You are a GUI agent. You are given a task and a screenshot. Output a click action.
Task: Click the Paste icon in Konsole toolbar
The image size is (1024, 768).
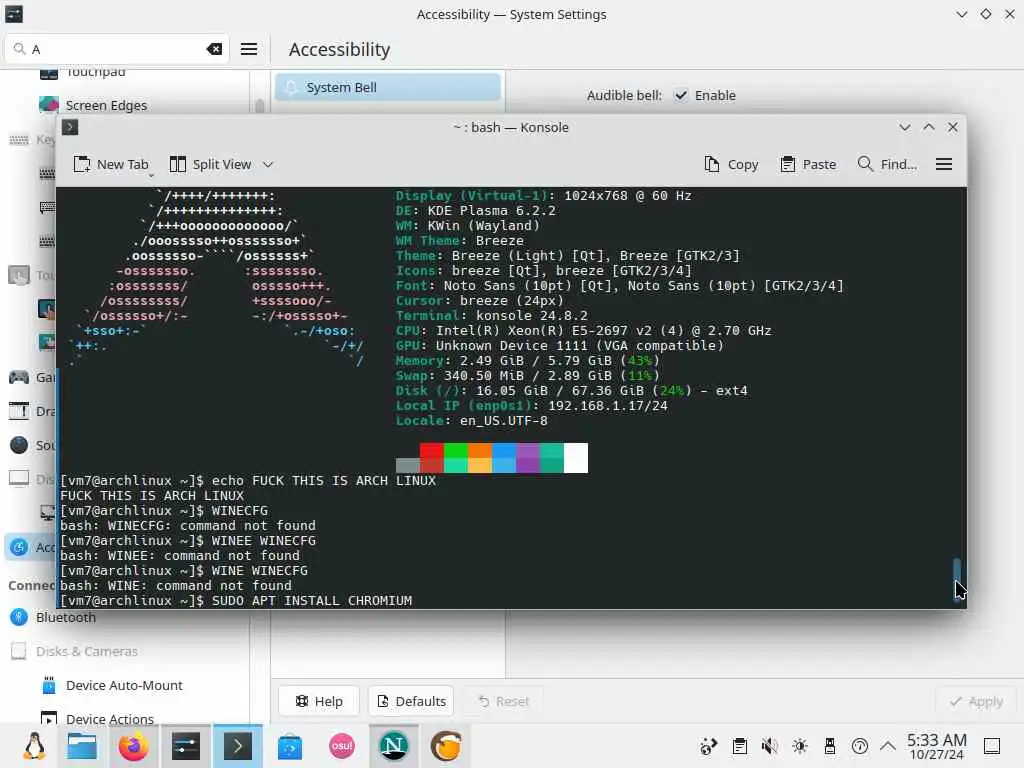788,165
